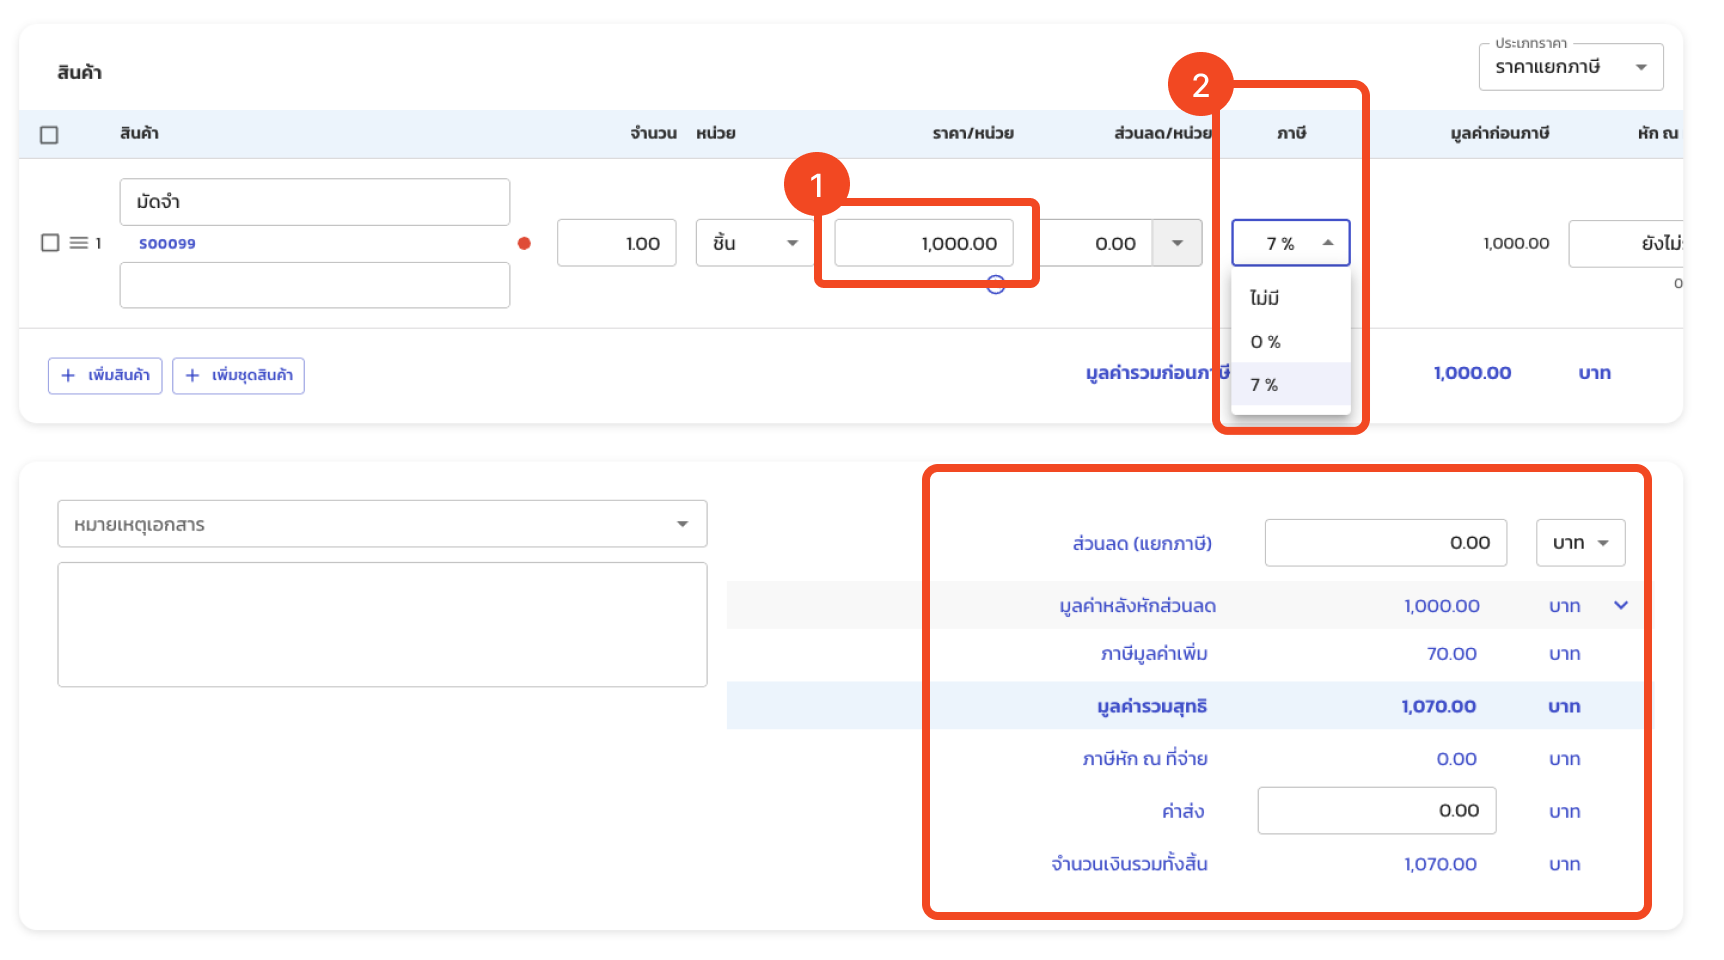Click the plus icon on เพิ่มชุดสินค้า button

192,375
